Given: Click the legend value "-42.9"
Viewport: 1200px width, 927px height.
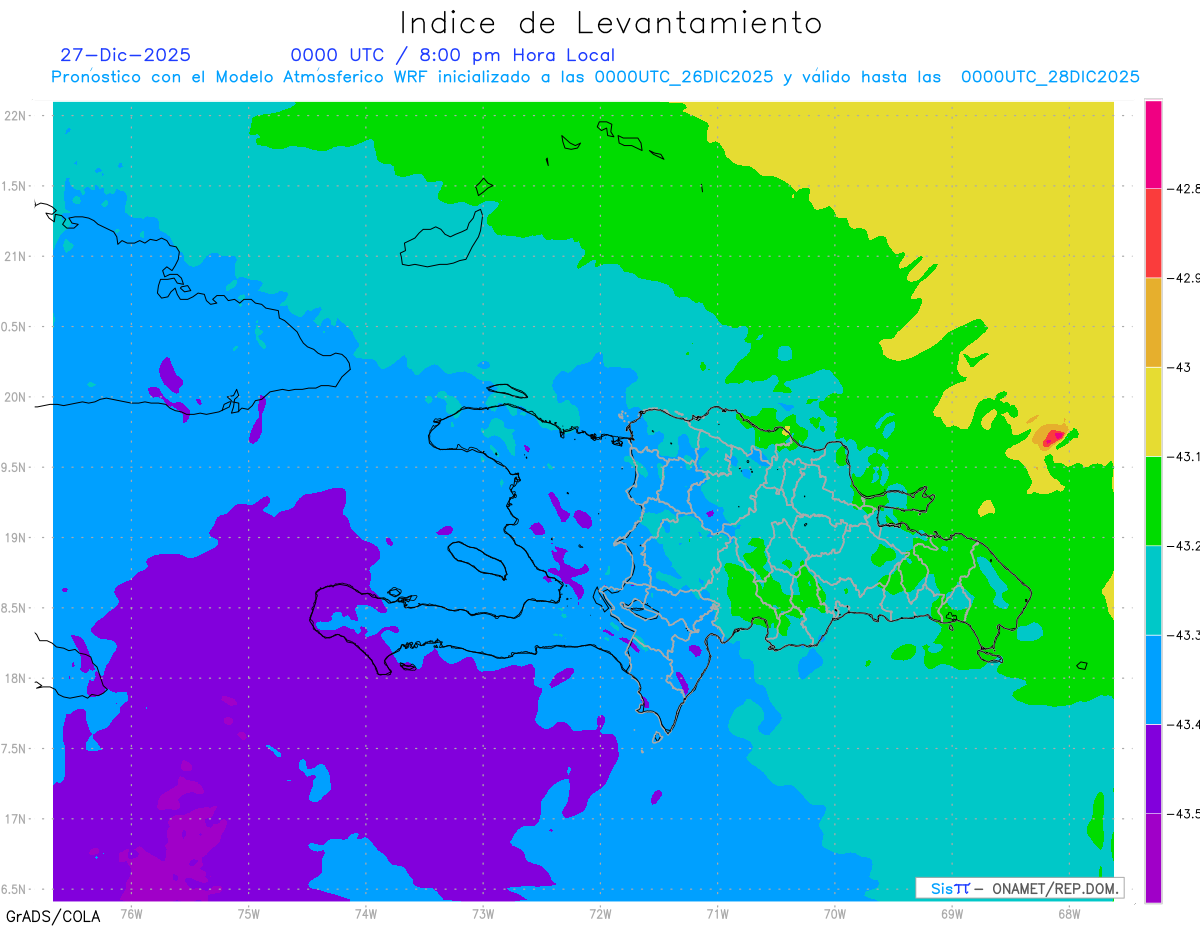Looking at the screenshot, I should coord(1184,278).
